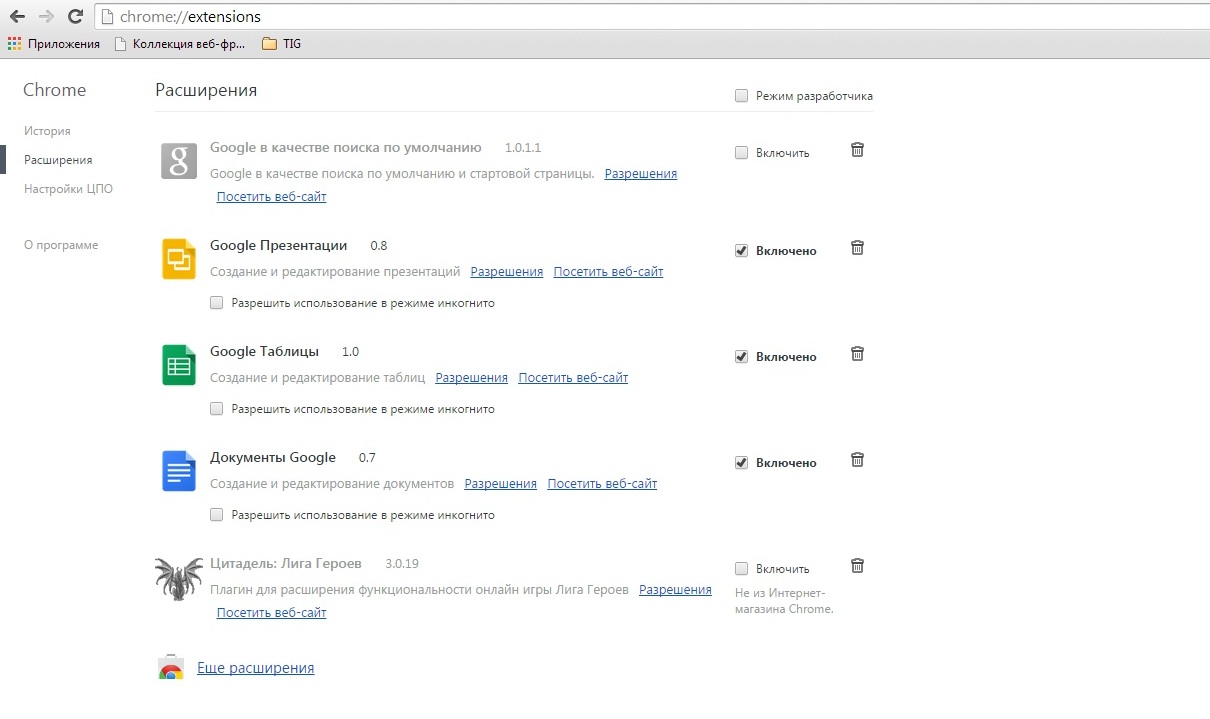
Task: Open Разрешения for Google Презентации
Action: [x=507, y=272]
